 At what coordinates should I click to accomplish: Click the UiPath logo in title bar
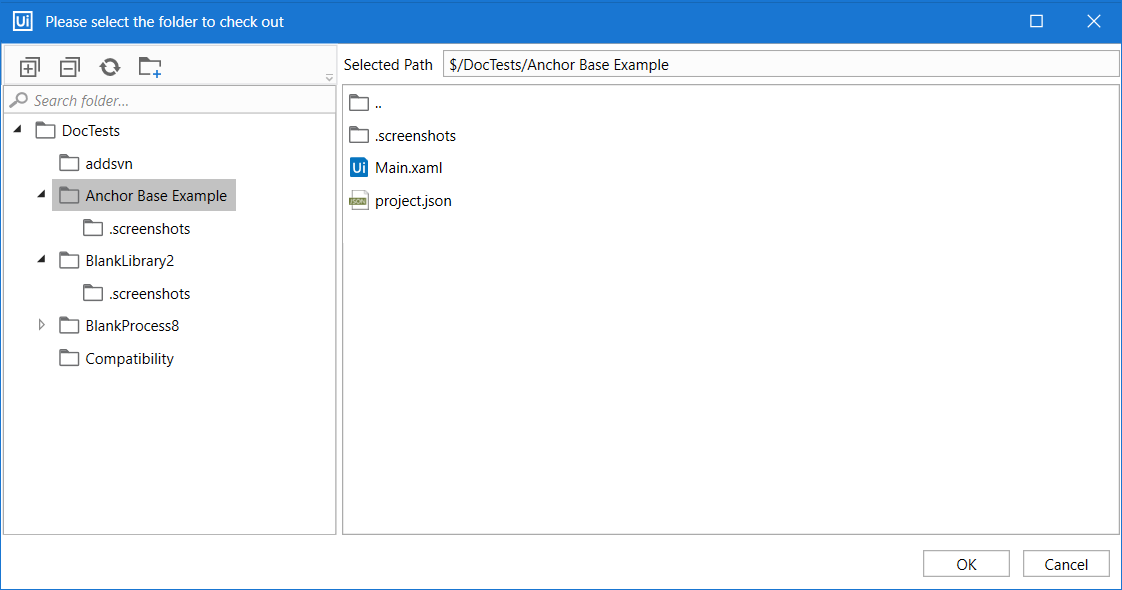23,21
